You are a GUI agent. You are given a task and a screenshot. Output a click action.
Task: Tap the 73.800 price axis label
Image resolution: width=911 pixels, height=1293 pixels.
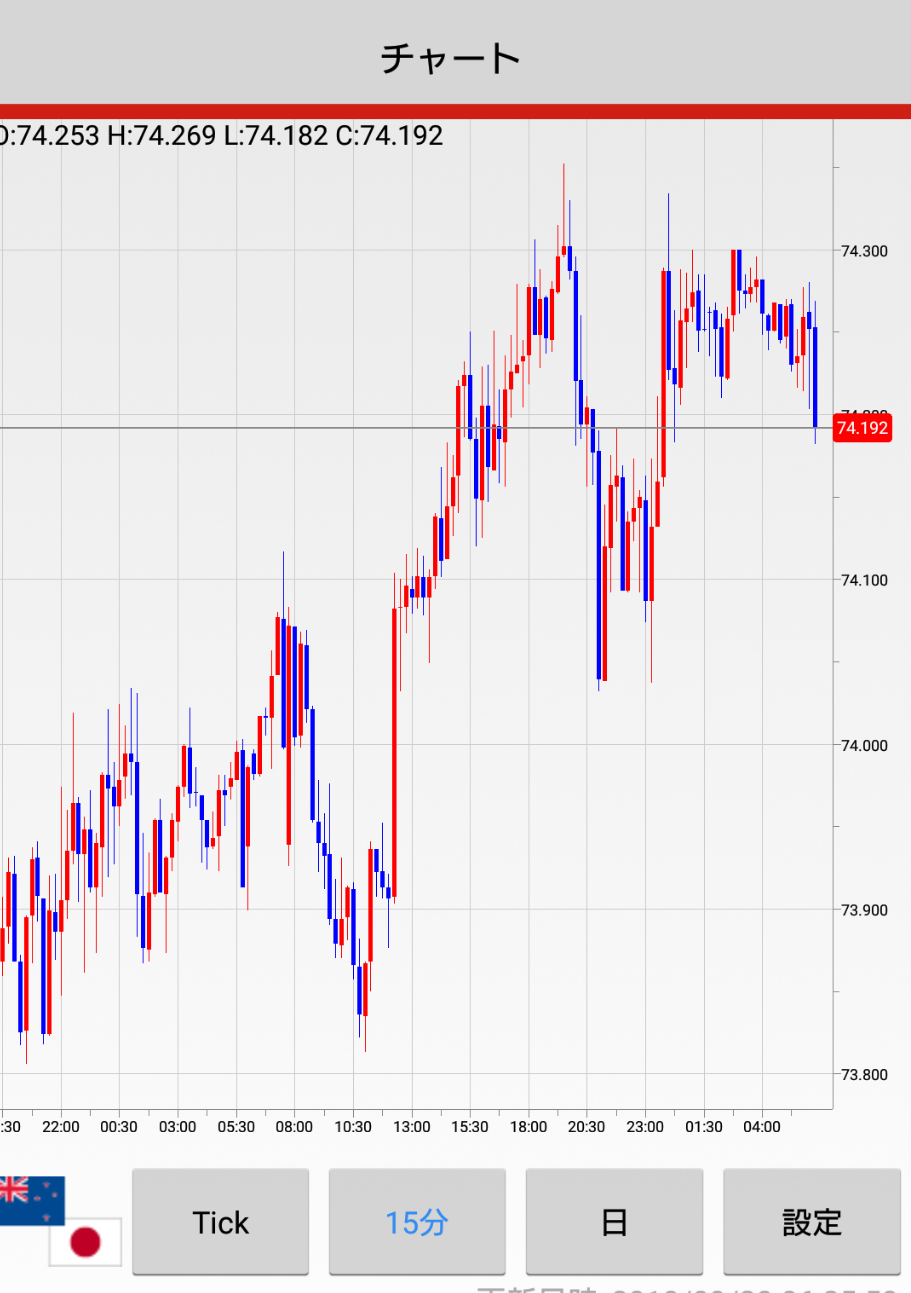(863, 1075)
